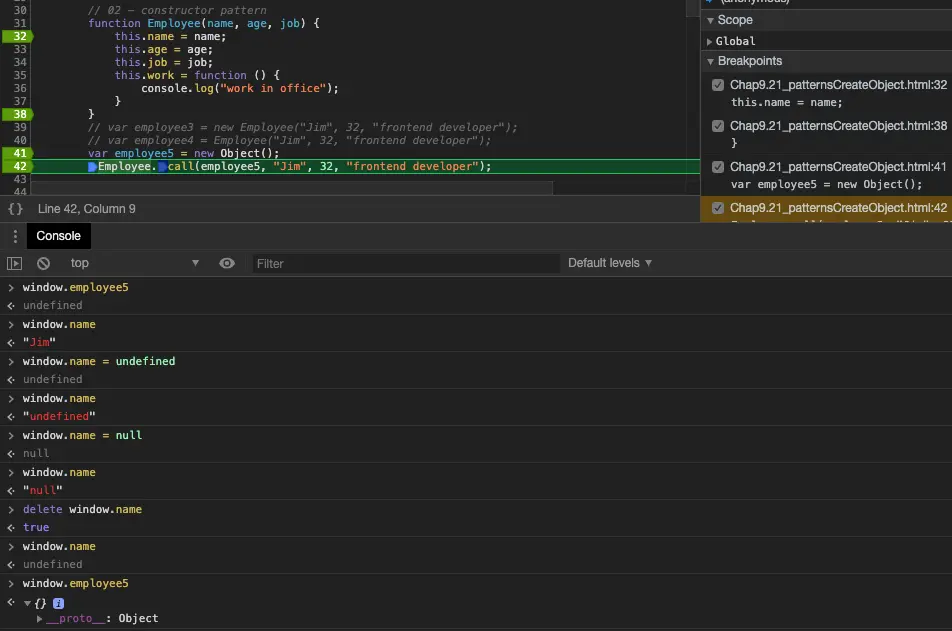
Task: Clear the console with the ban icon
Action: point(43,264)
